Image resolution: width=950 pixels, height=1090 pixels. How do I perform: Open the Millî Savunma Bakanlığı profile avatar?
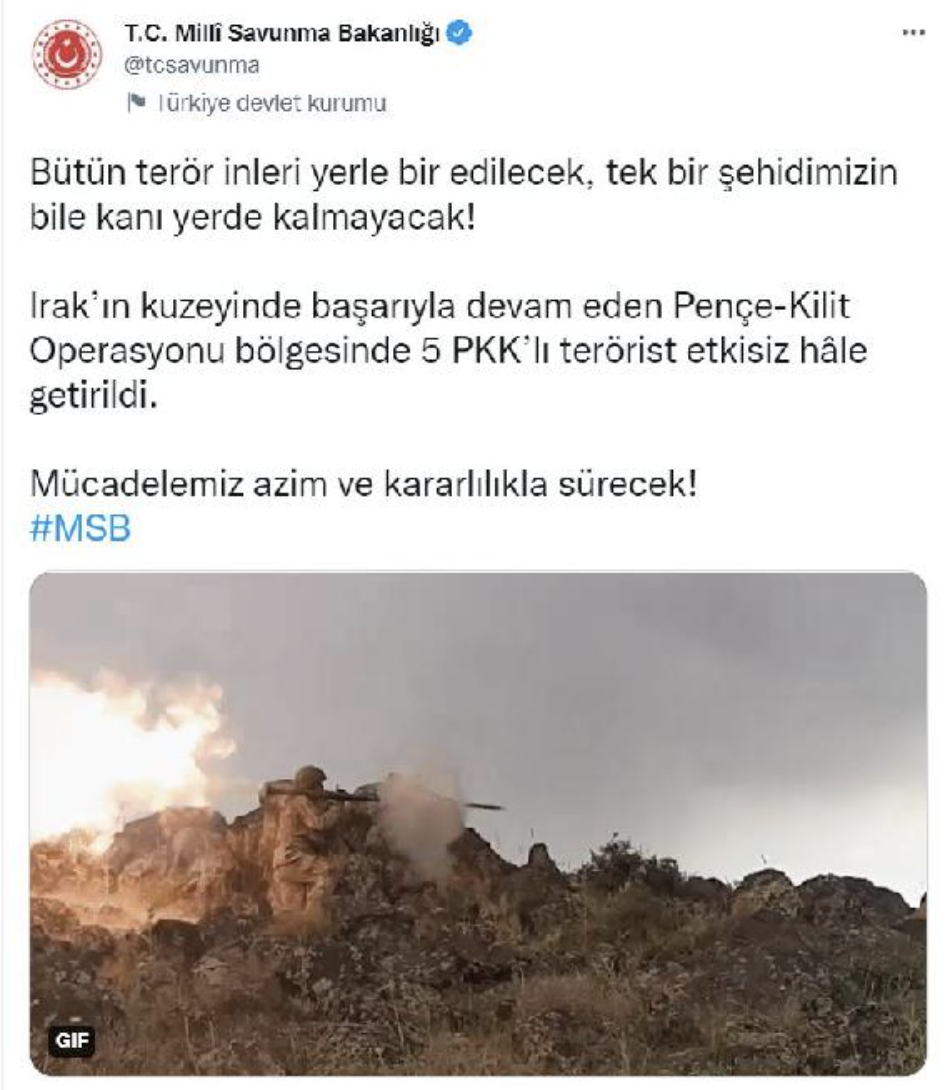point(67,54)
